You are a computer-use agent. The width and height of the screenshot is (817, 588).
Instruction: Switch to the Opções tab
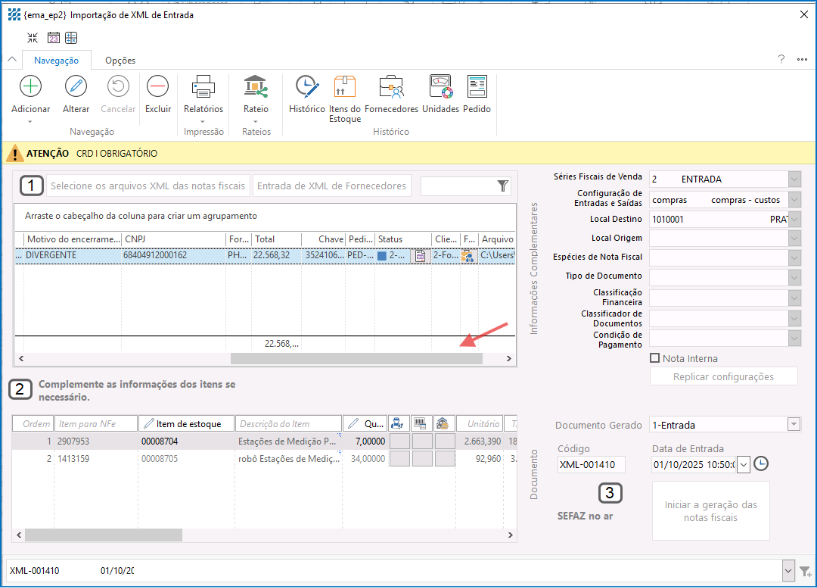121,61
